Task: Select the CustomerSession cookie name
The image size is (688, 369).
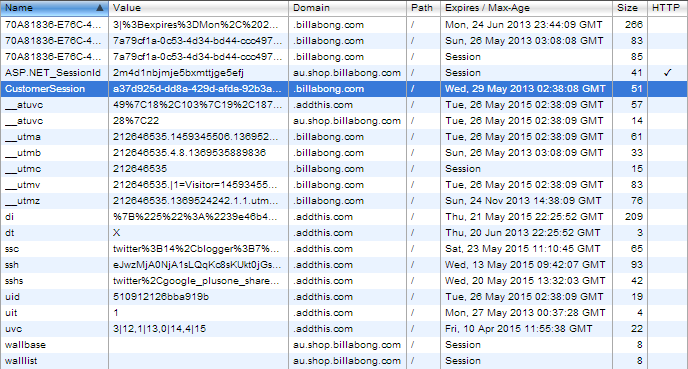Action: (45, 89)
